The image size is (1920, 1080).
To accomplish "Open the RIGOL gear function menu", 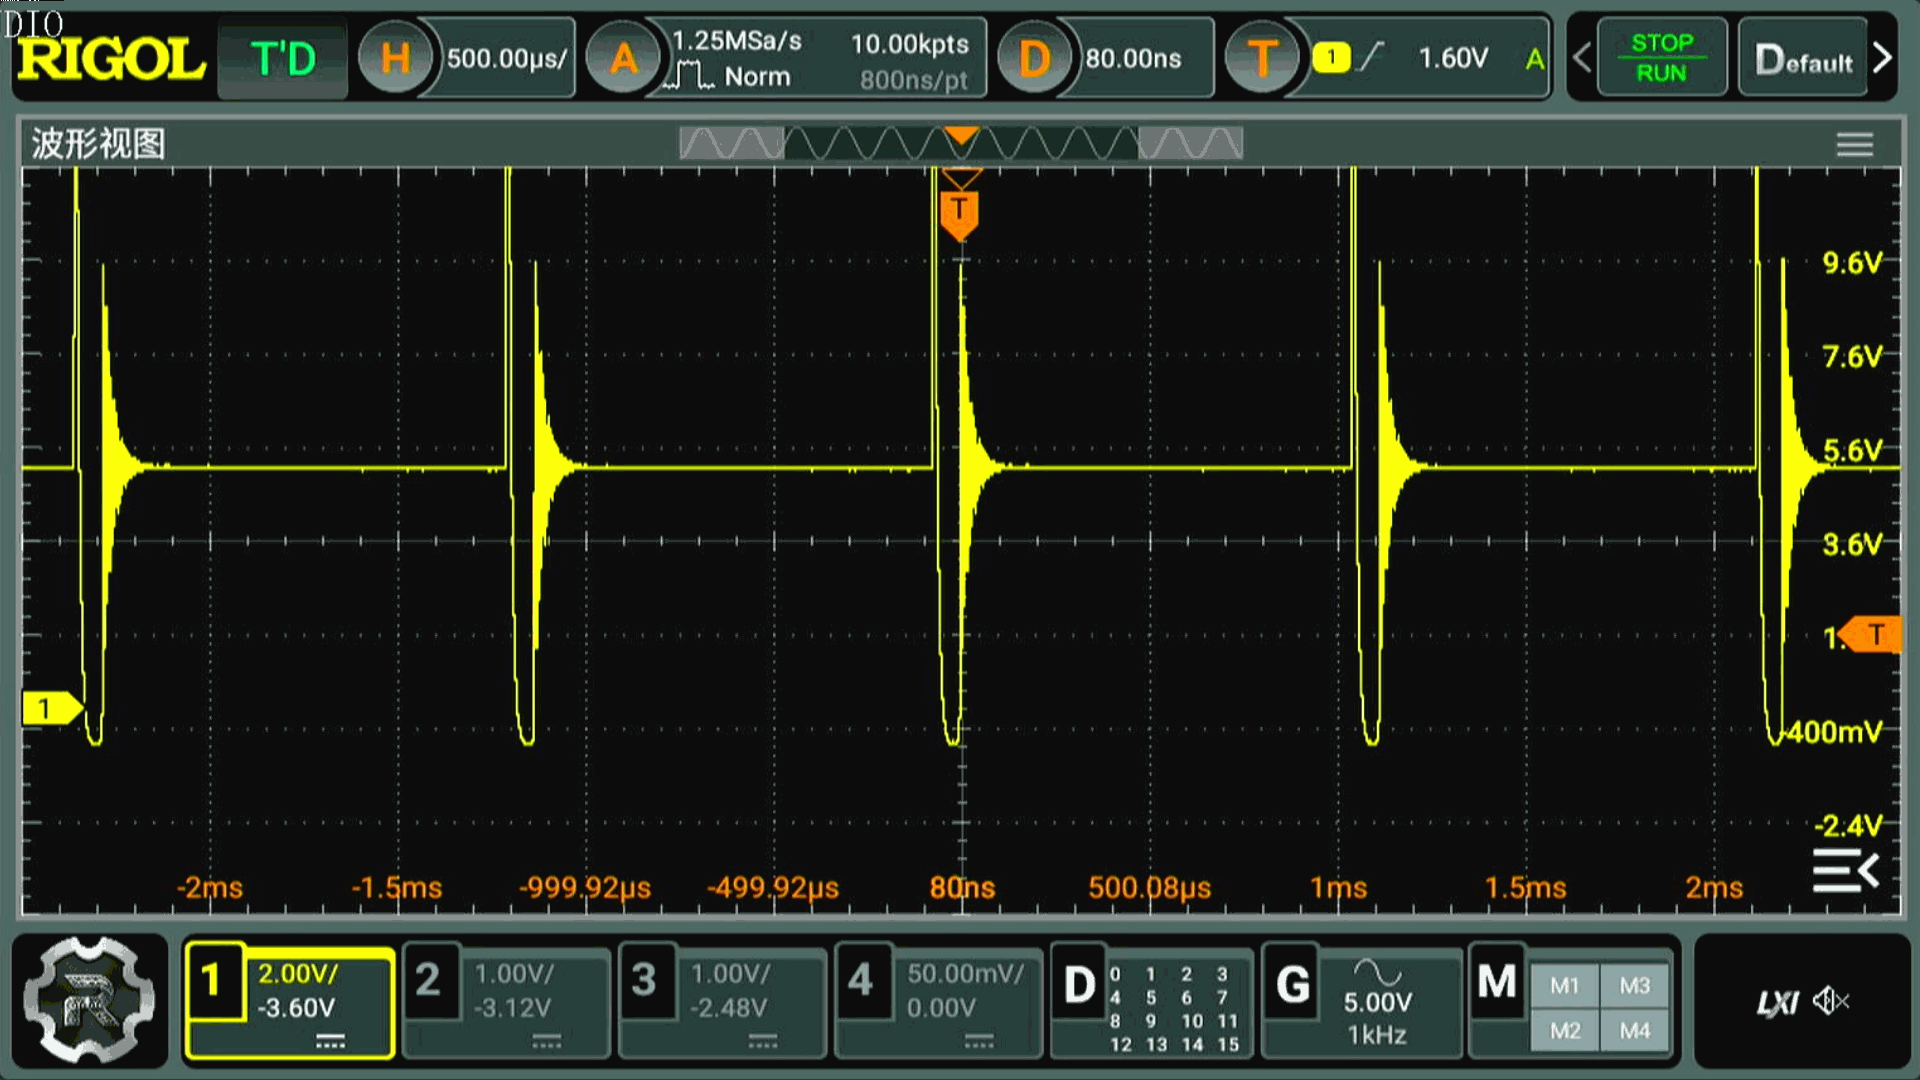I will point(90,1000).
